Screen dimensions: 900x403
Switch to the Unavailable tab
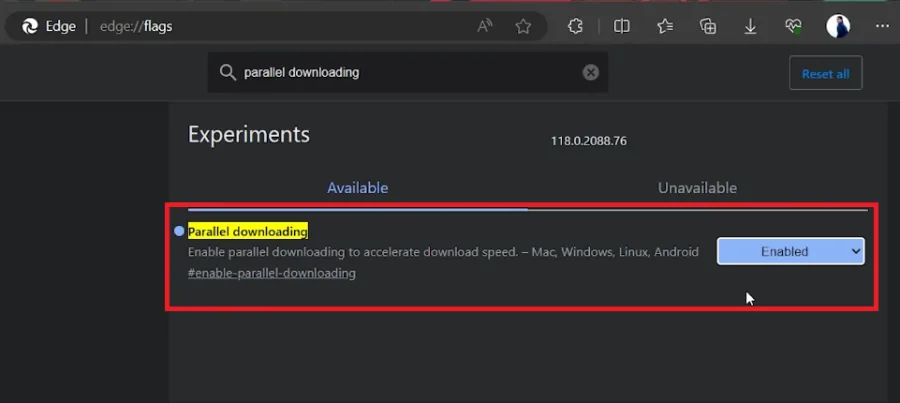click(697, 188)
